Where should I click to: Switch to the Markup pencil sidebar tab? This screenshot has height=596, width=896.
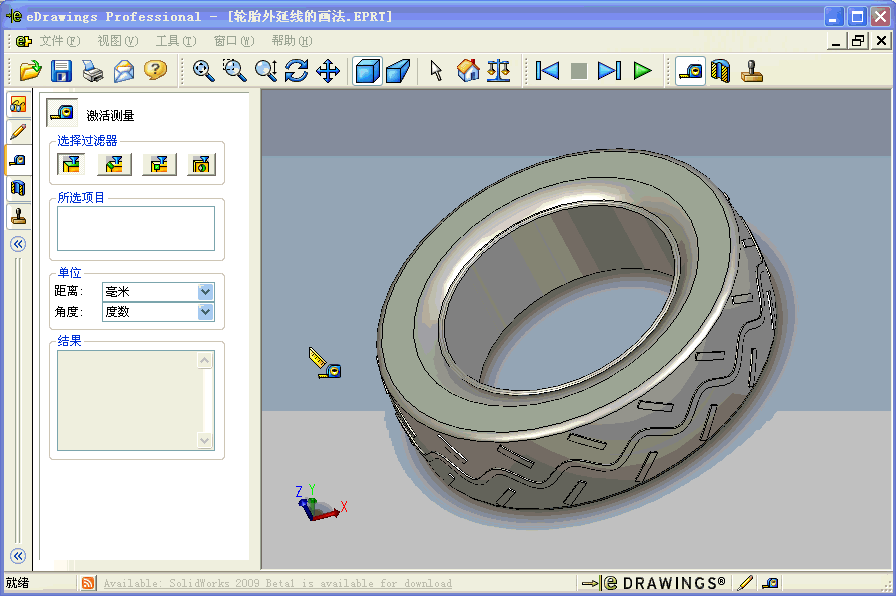click(x=18, y=132)
